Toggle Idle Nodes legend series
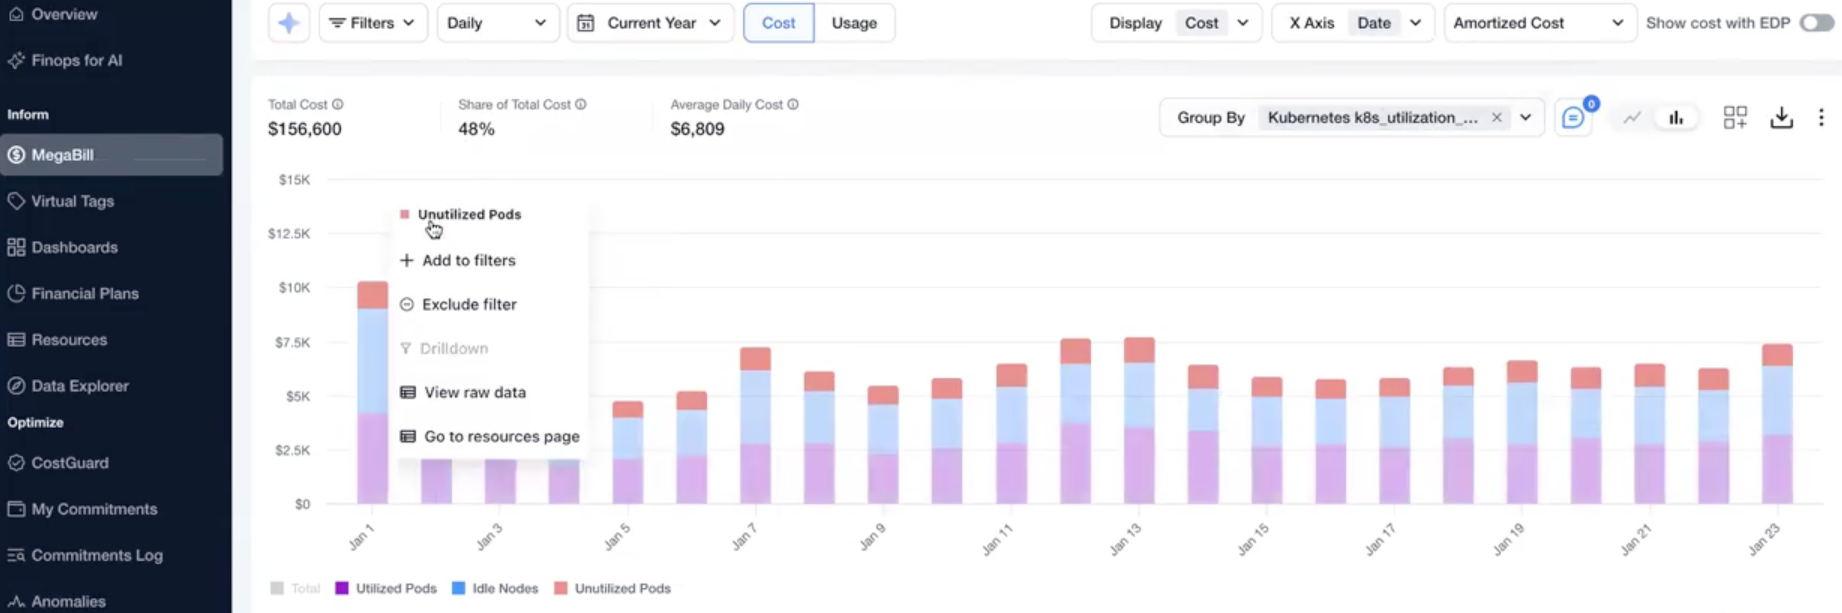The height and width of the screenshot is (613, 1842). pyautogui.click(x=495, y=588)
